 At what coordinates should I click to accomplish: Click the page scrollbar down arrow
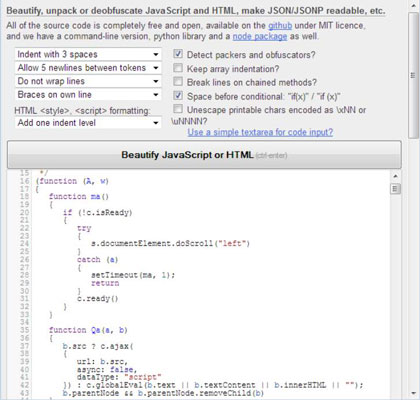click(x=413, y=393)
